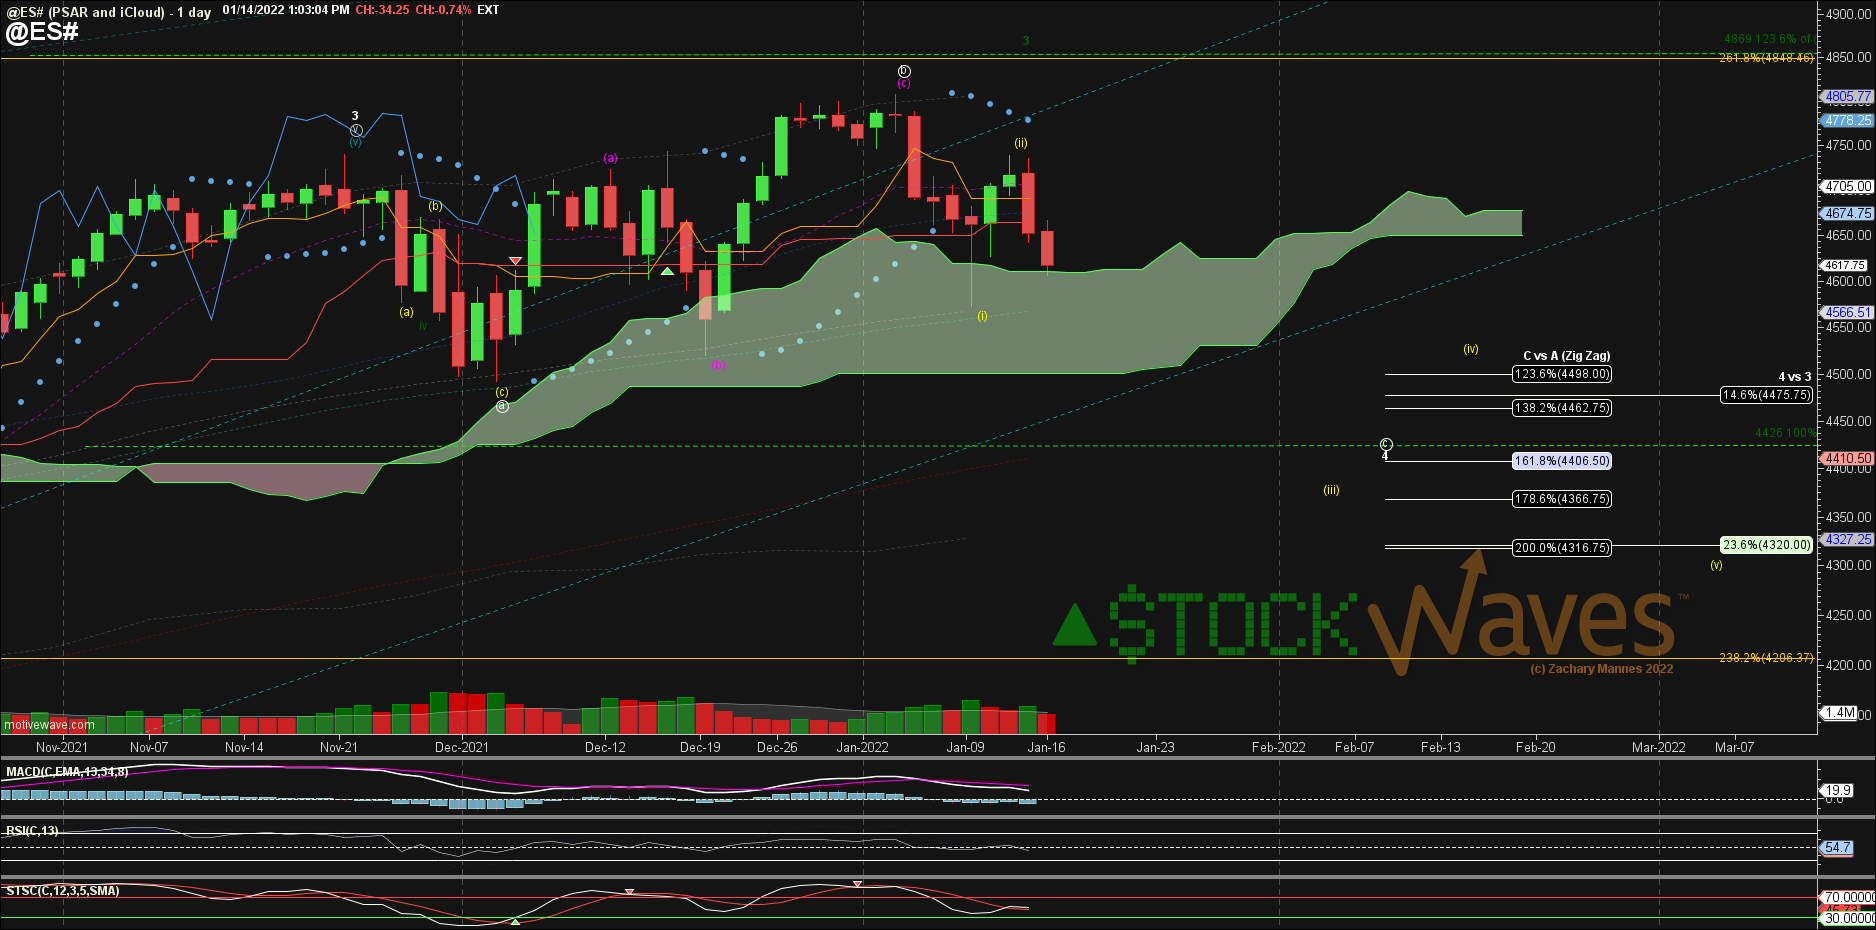This screenshot has height=930, width=1876.
Task: Click the STSC(C,12,3,5,SMA) study label
Action: 63,891
